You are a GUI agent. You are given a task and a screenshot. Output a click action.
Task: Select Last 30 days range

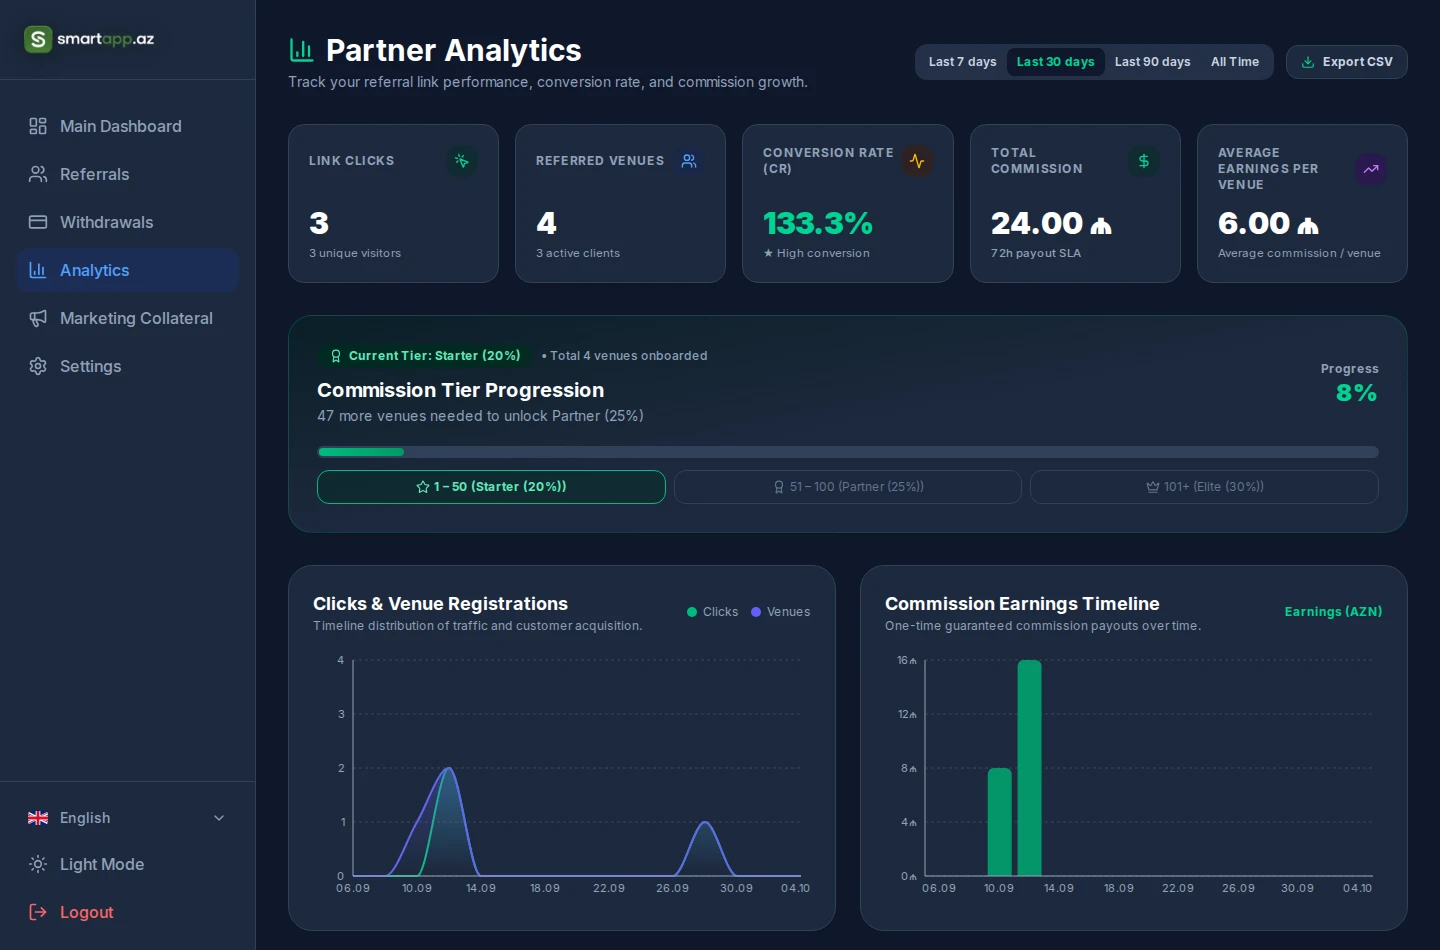(x=1055, y=62)
